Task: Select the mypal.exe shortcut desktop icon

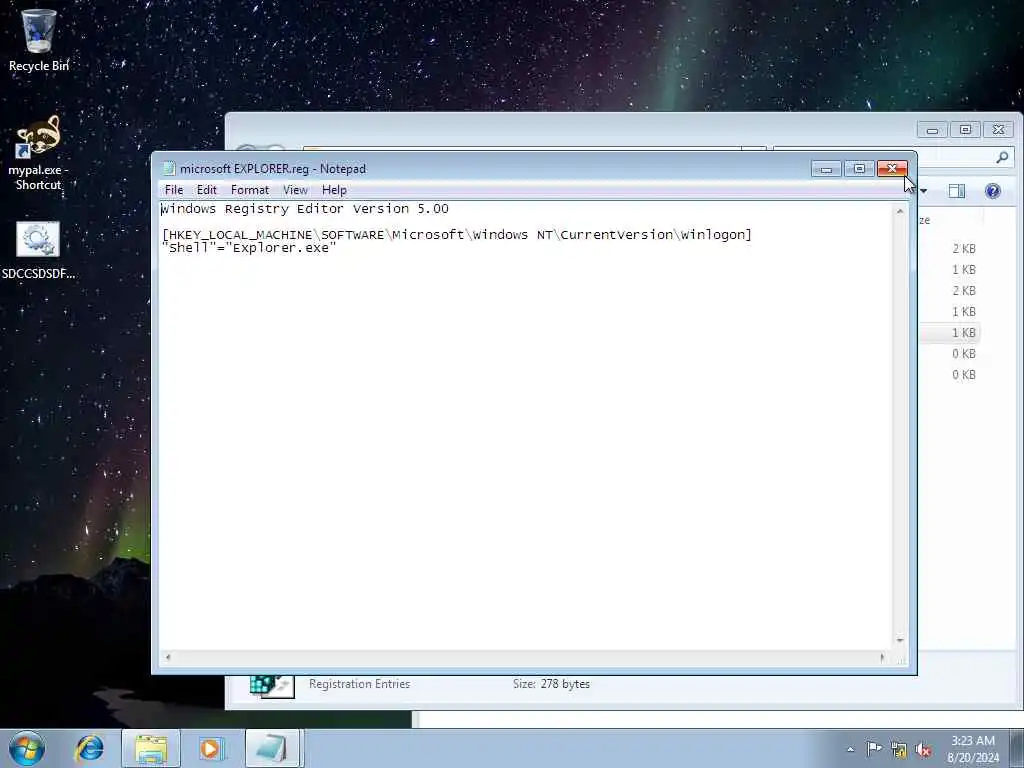Action: pyautogui.click(x=39, y=153)
